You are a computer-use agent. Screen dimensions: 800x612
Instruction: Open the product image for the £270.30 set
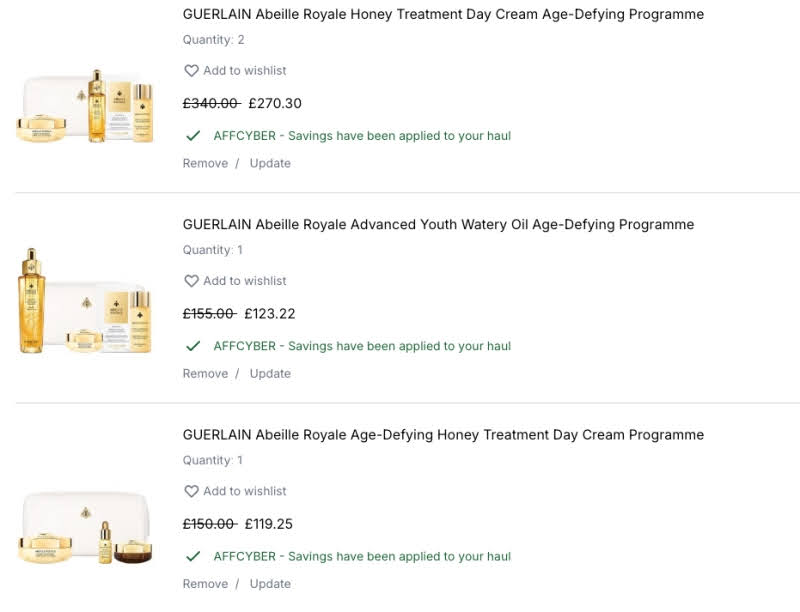click(86, 106)
